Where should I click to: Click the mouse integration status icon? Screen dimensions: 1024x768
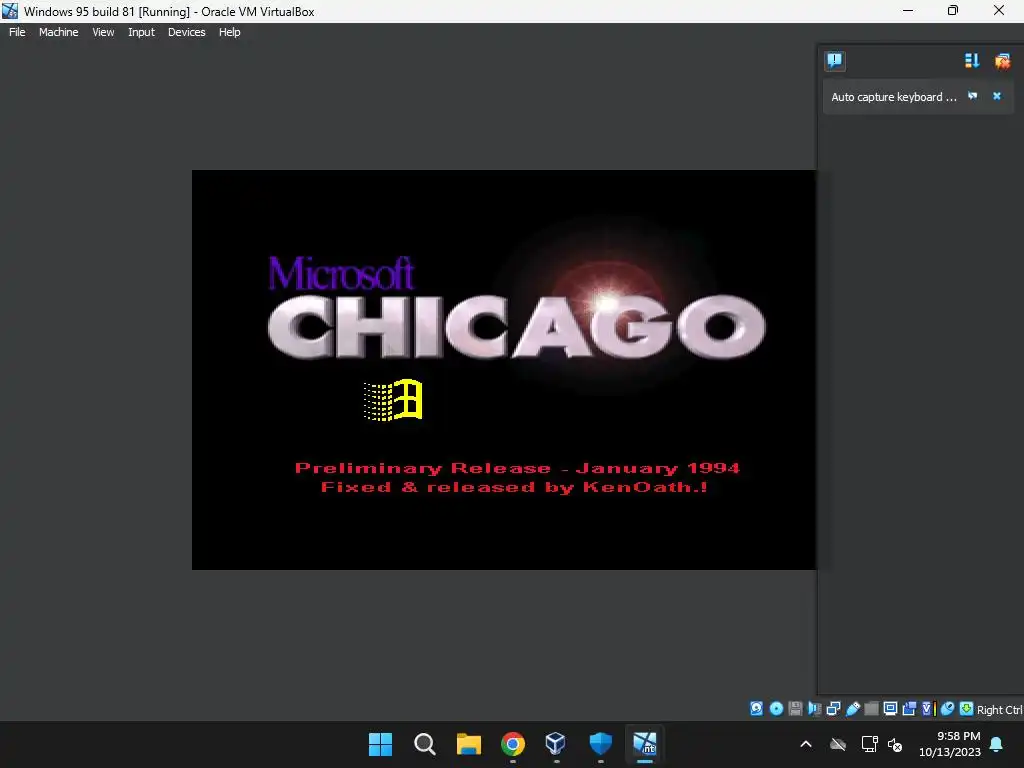click(x=948, y=709)
